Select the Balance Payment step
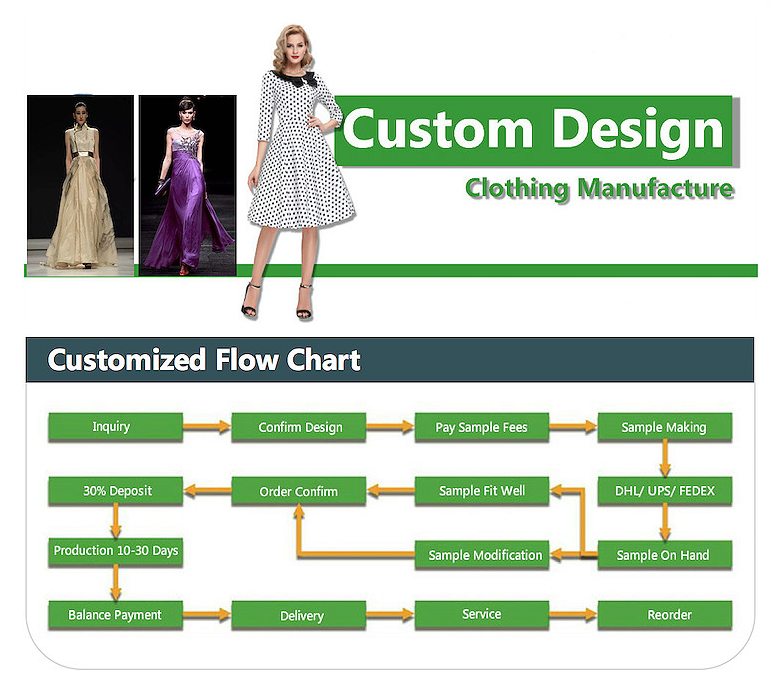 pos(116,615)
